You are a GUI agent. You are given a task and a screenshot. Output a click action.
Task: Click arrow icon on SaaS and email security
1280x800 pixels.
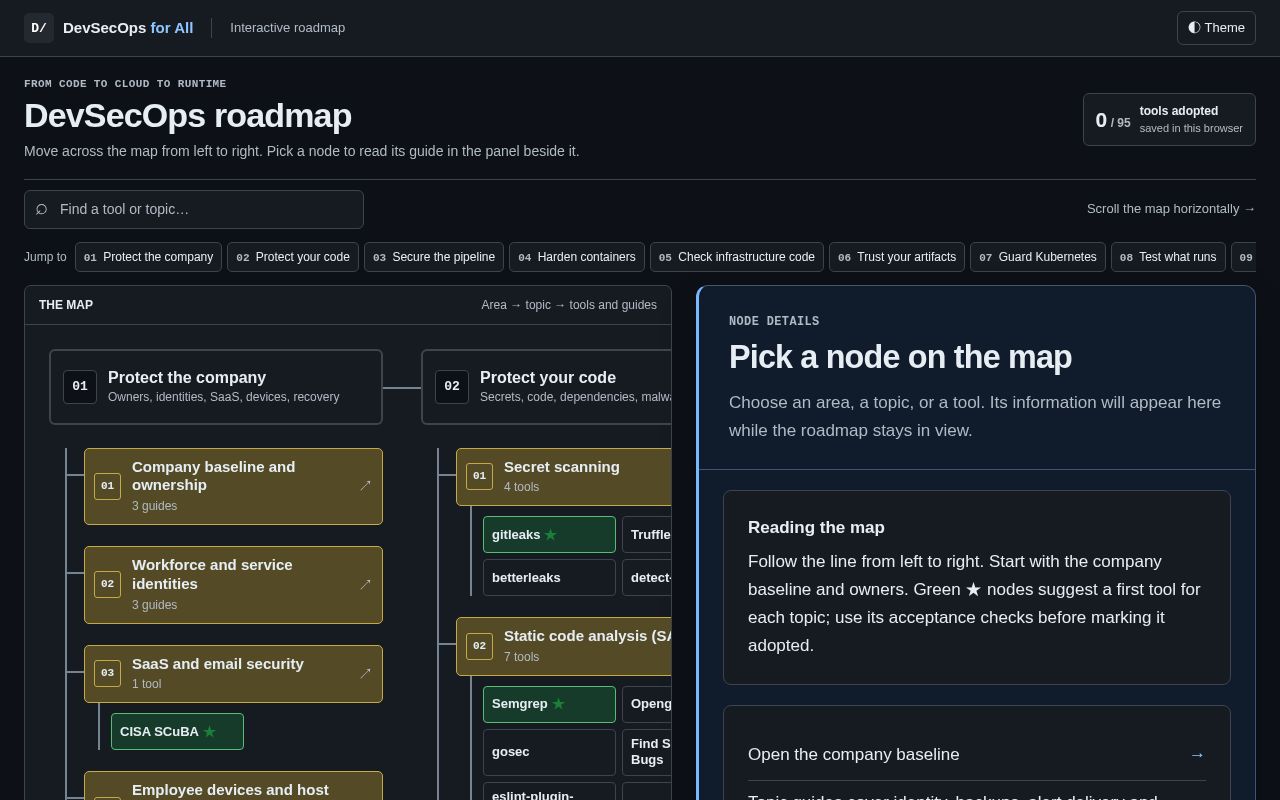point(365,674)
